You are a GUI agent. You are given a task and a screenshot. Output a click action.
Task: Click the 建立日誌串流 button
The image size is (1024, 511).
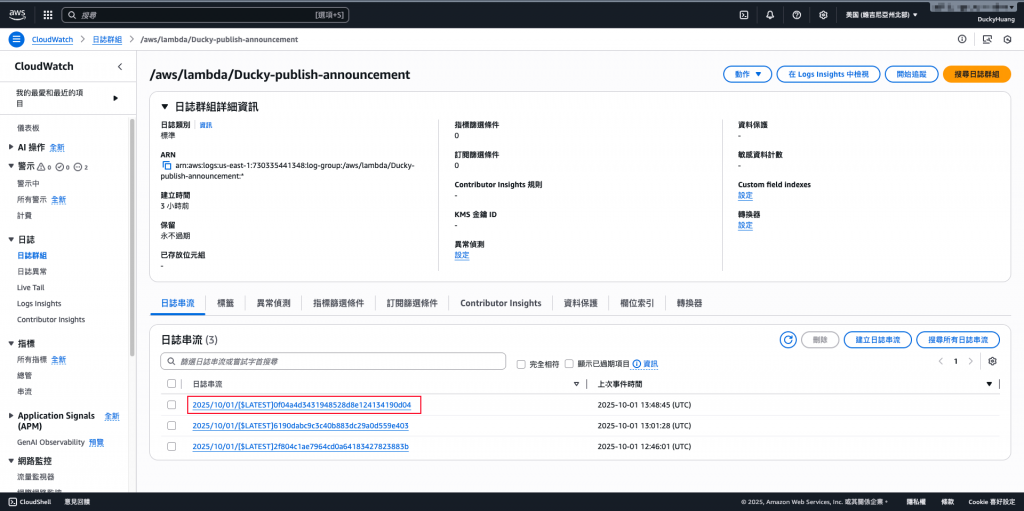[877, 340]
